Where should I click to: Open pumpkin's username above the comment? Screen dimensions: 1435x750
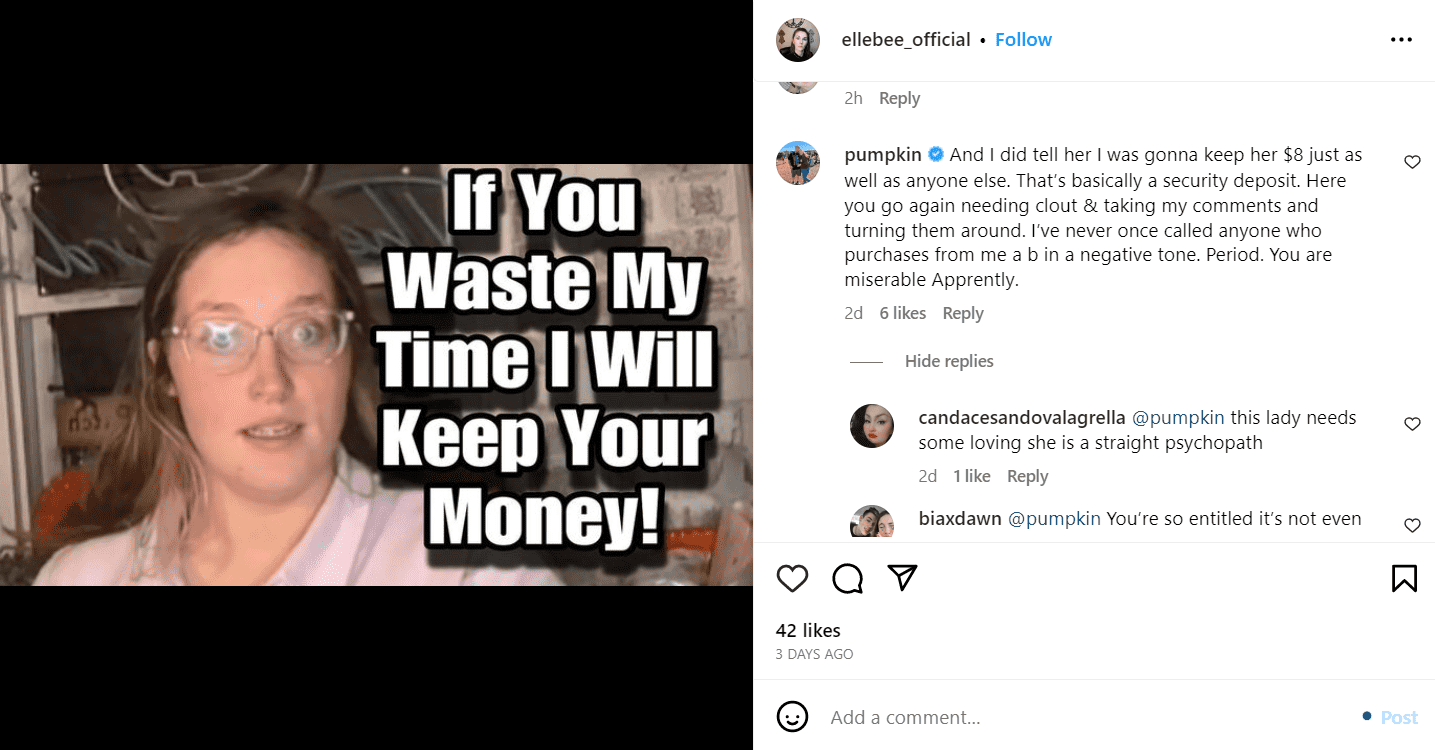(883, 154)
